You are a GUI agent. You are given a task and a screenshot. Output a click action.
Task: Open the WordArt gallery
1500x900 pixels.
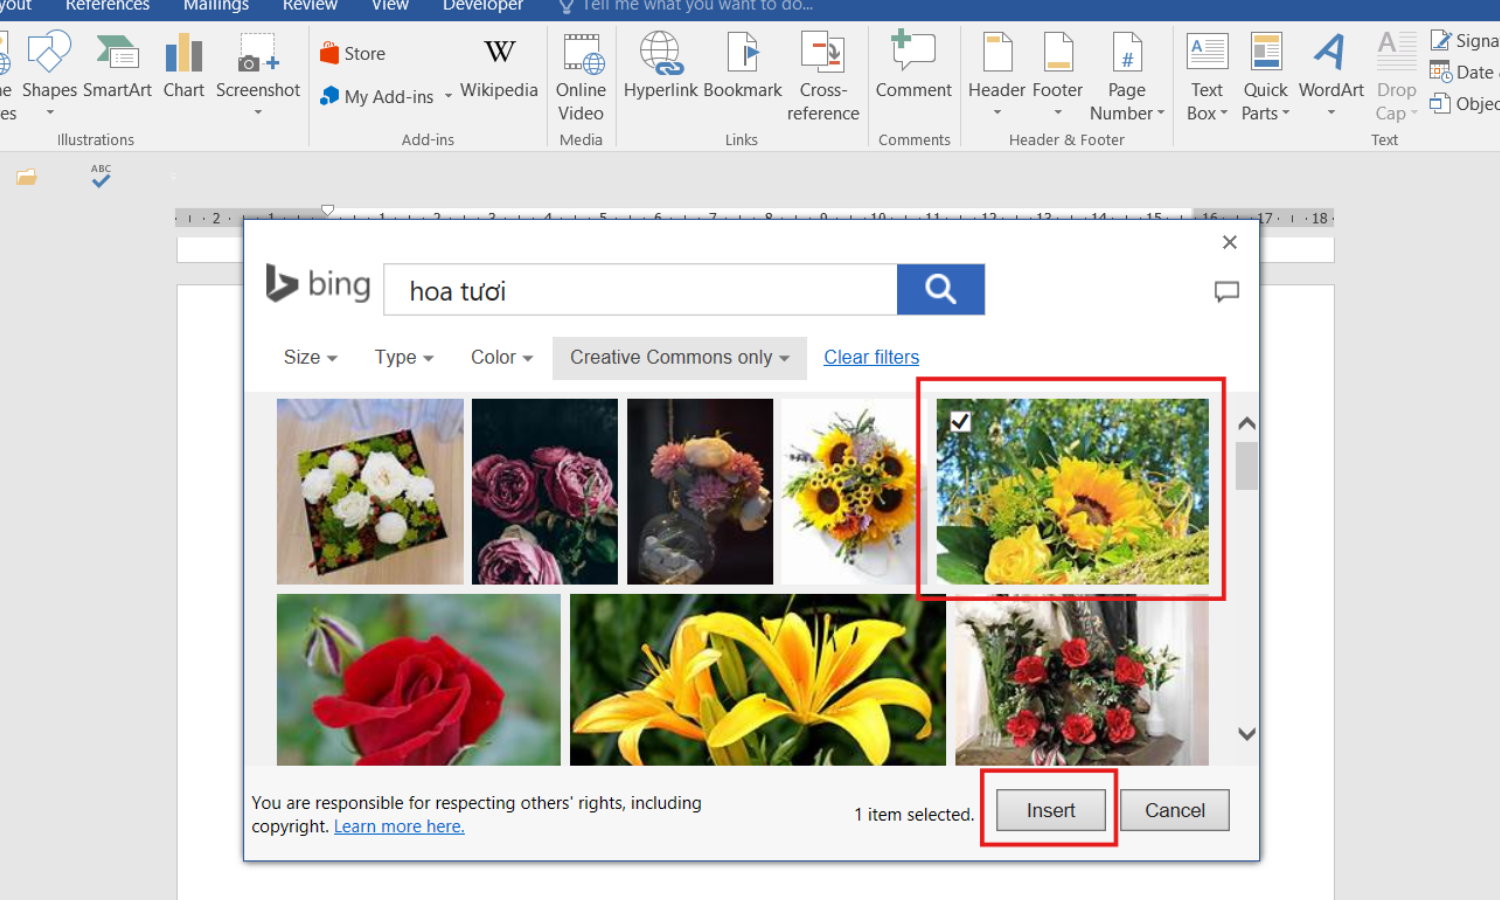[x=1330, y=66]
